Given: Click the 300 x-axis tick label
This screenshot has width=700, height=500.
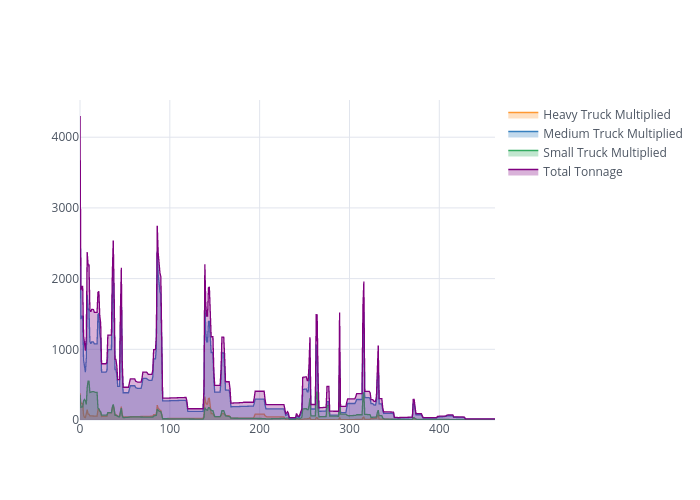Looking at the screenshot, I should click(349, 429).
